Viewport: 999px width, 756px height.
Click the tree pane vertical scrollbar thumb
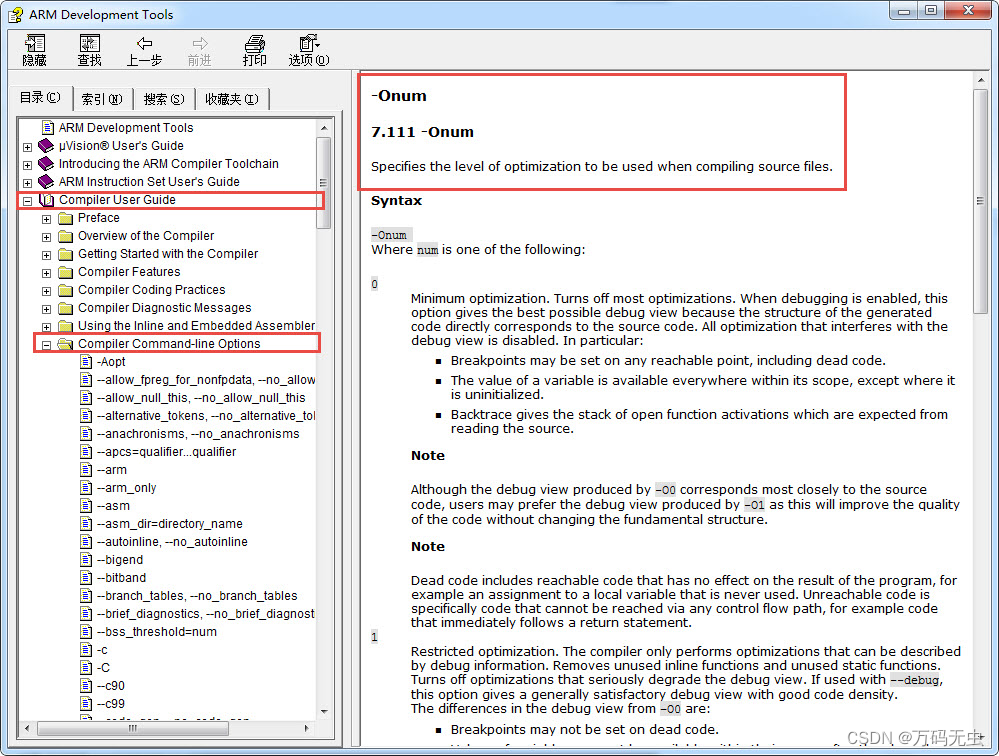324,183
